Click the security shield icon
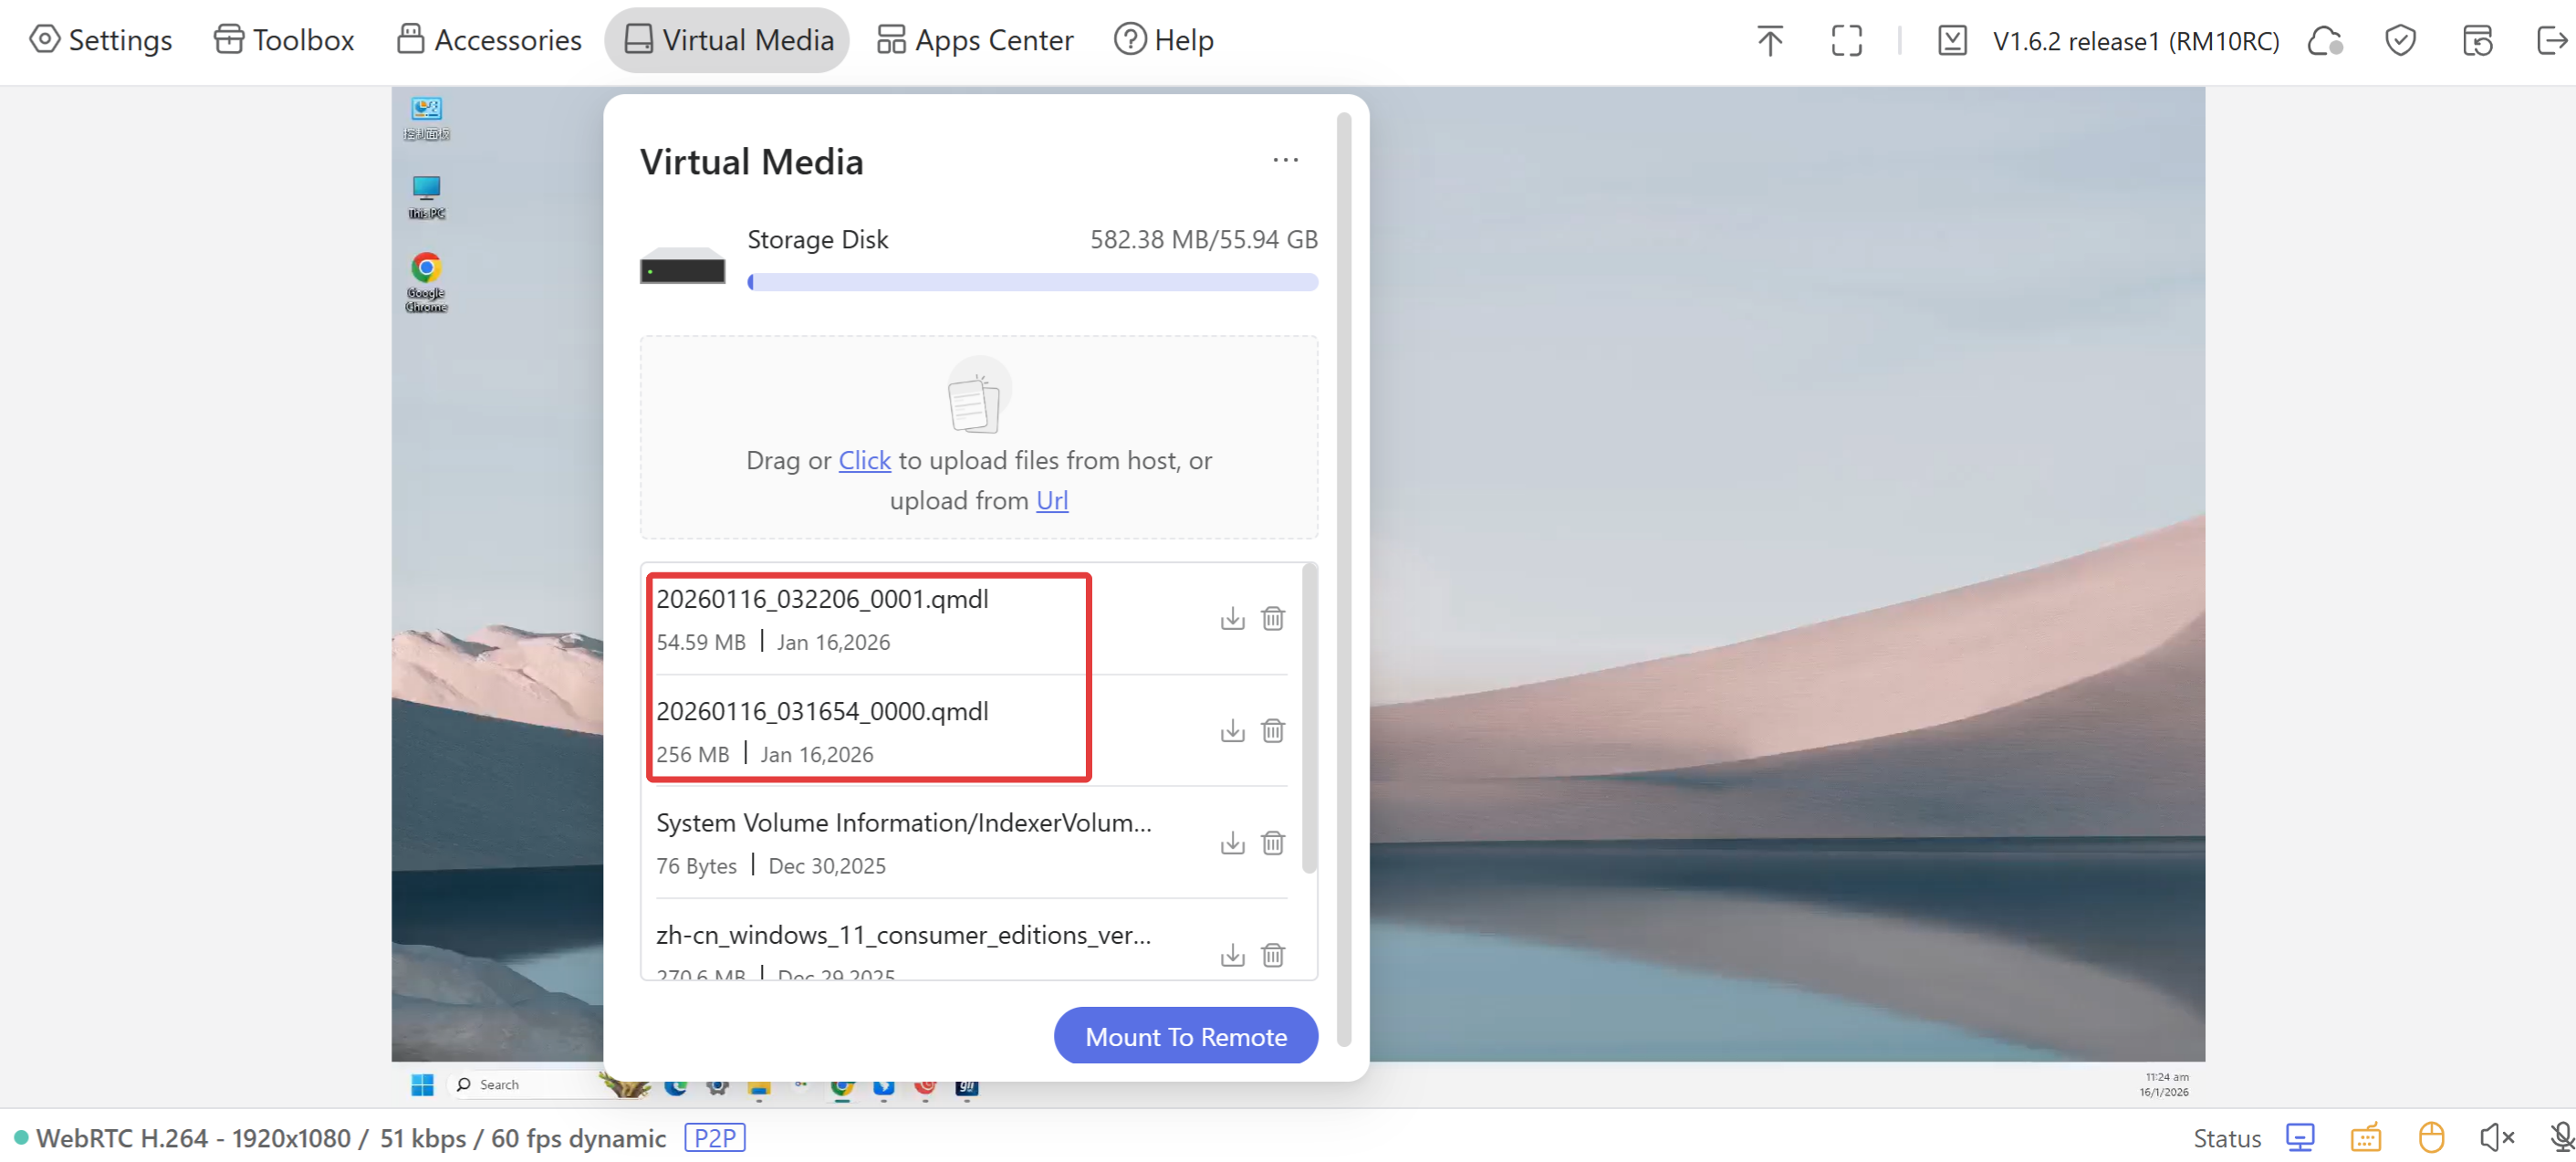Image resolution: width=2576 pixels, height=1162 pixels. [2399, 41]
